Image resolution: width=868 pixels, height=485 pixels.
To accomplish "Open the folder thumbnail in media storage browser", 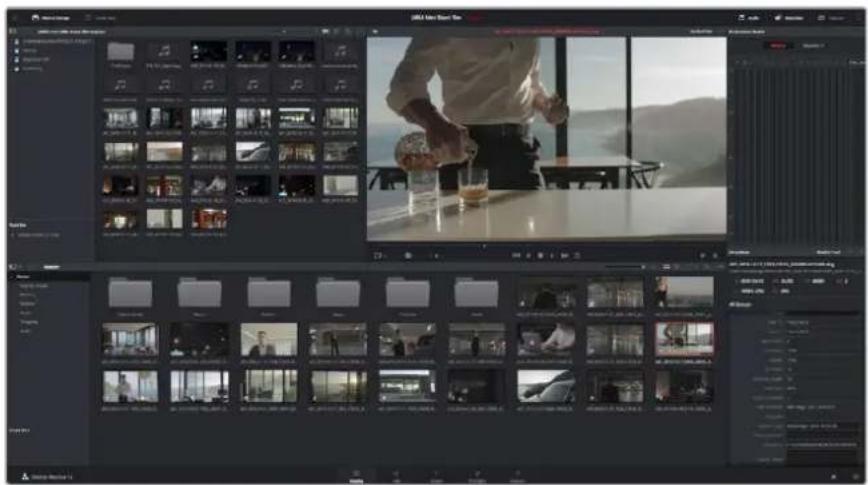I will tap(121, 53).
